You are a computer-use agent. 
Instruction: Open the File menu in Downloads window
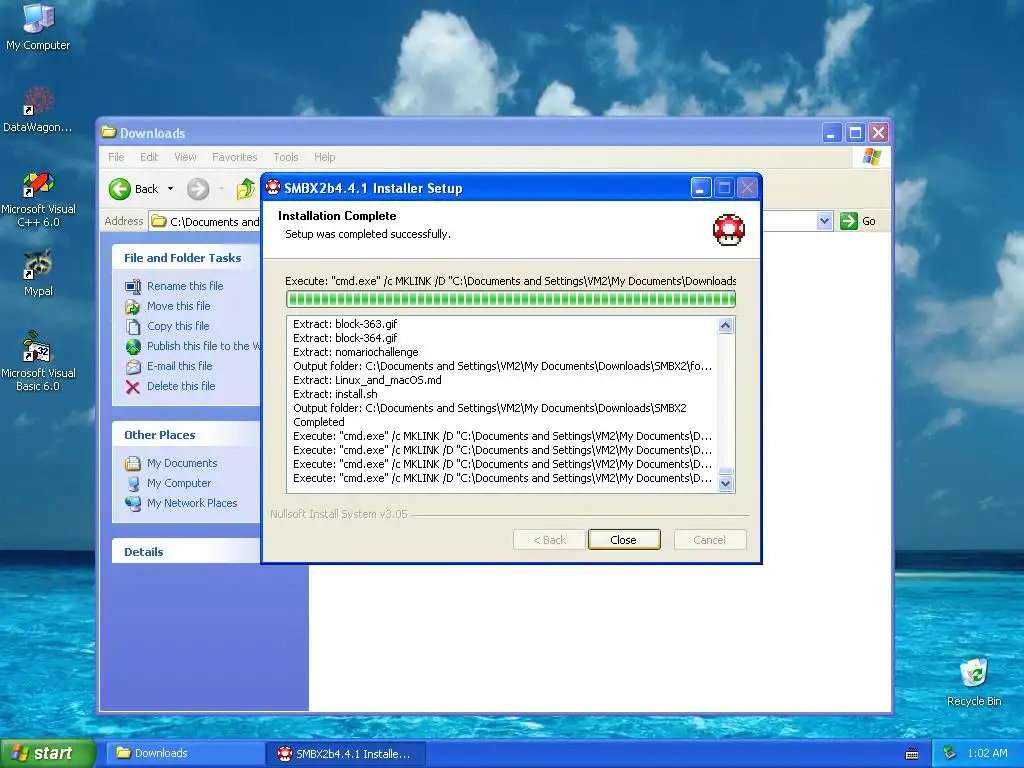coord(116,157)
